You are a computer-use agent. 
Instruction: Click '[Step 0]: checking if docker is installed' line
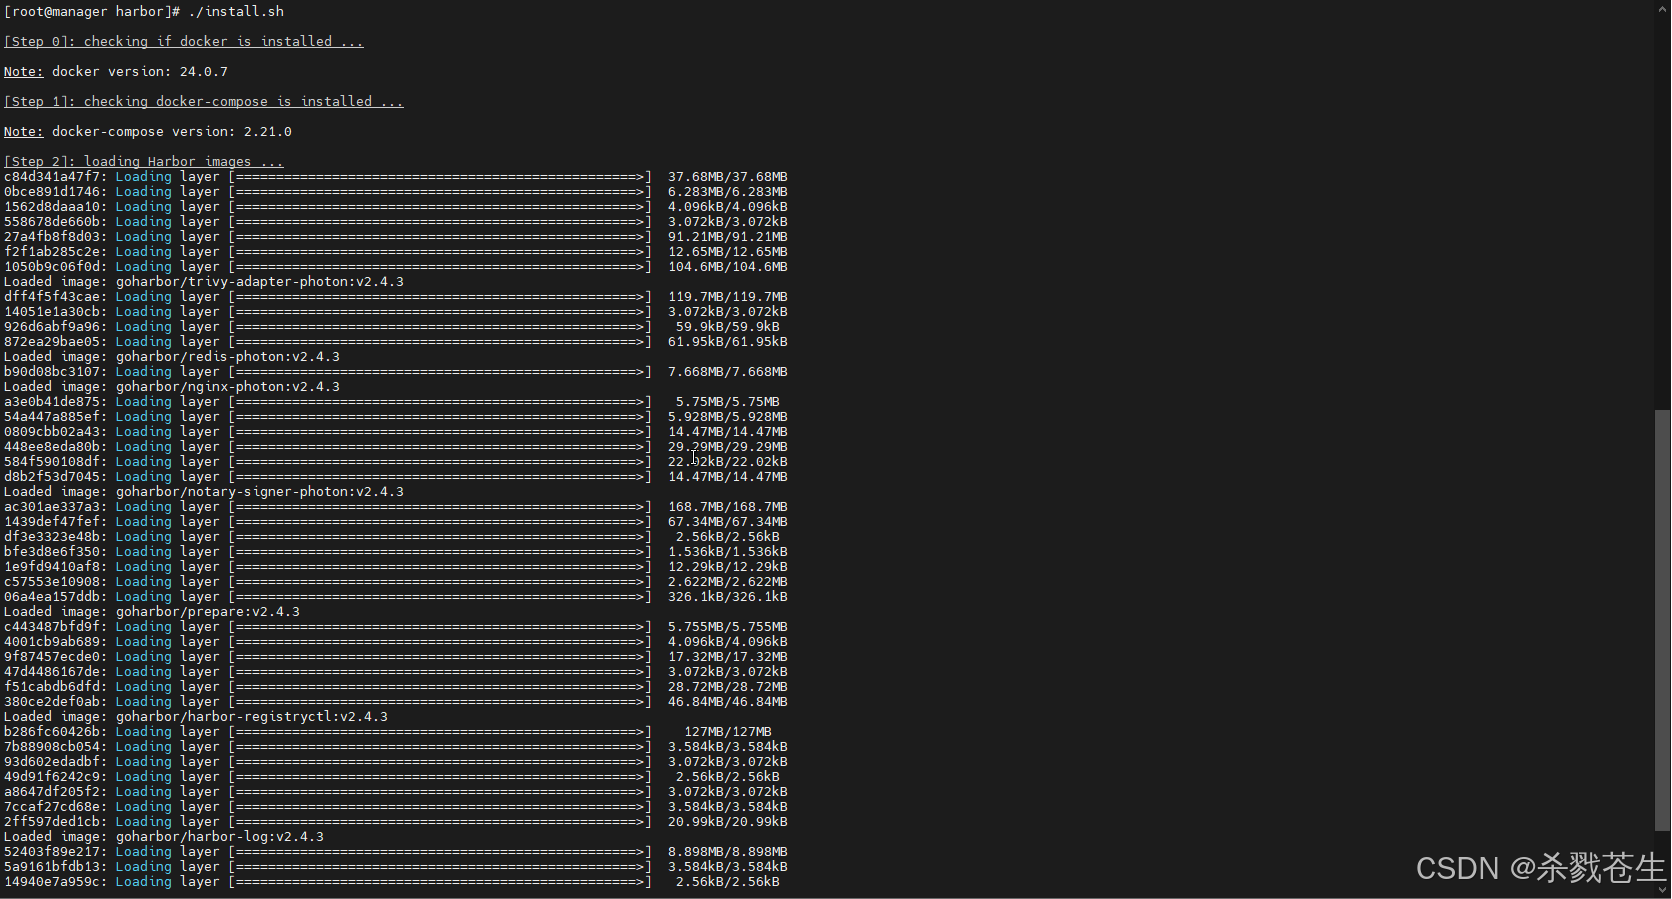pos(183,42)
